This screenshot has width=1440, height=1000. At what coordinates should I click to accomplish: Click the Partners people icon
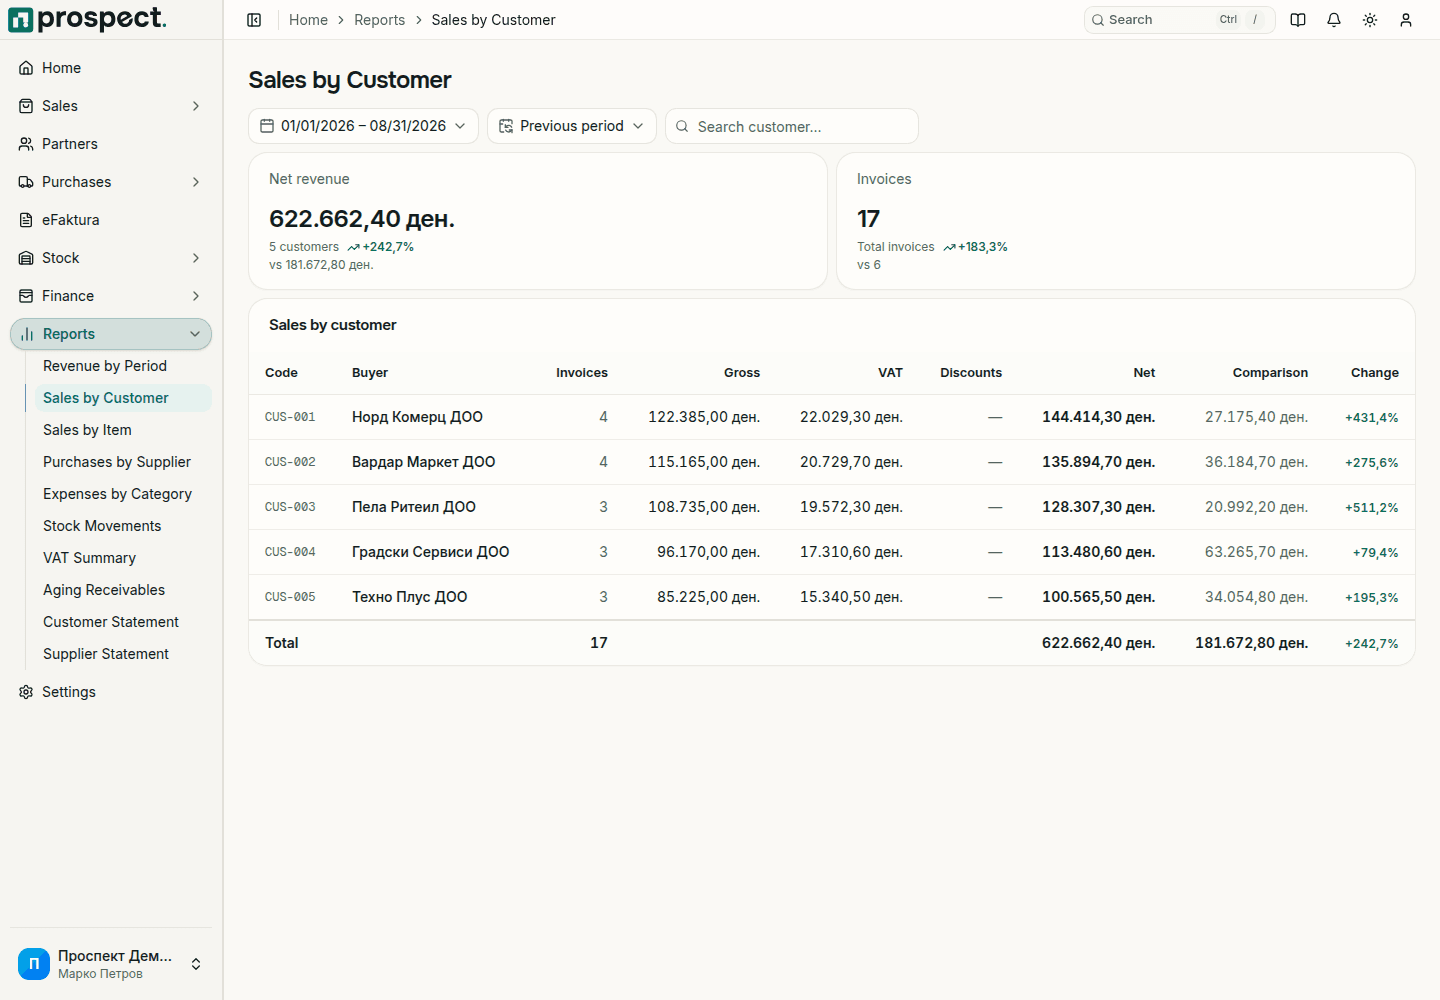pyautogui.click(x=26, y=144)
